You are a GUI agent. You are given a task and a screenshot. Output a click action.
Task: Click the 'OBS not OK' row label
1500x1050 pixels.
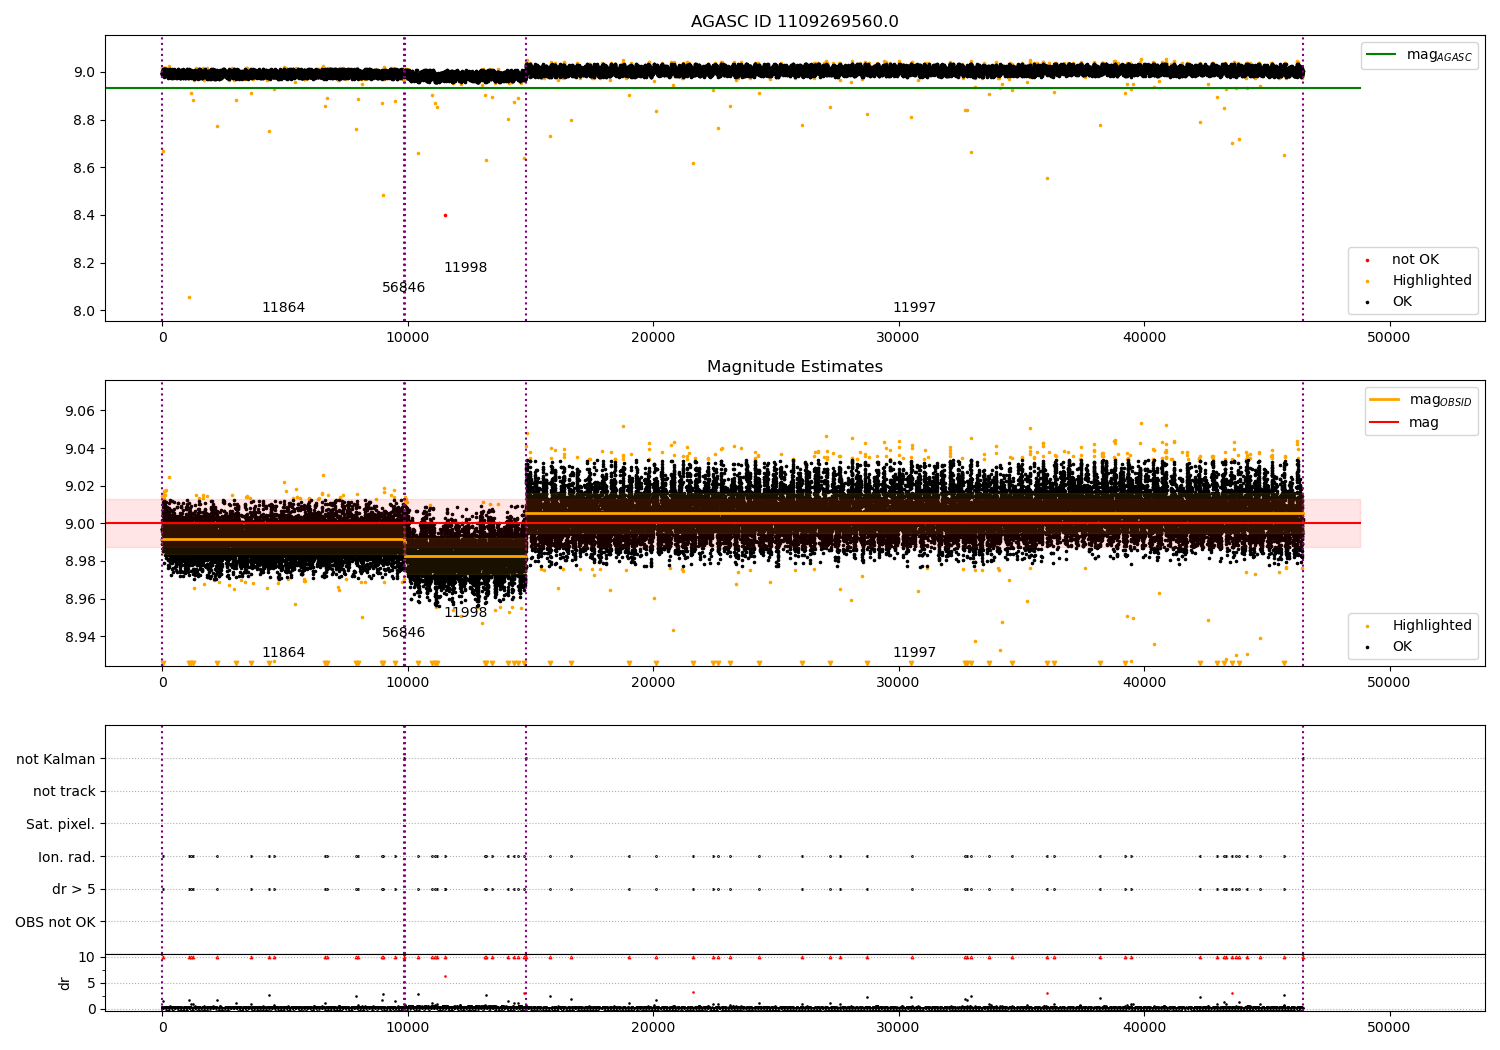click(55, 922)
